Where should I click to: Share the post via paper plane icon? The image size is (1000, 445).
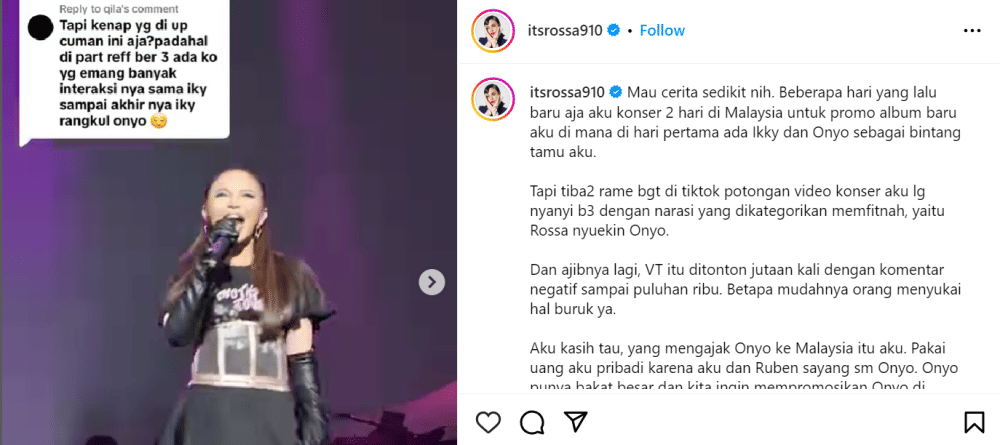[x=573, y=421]
